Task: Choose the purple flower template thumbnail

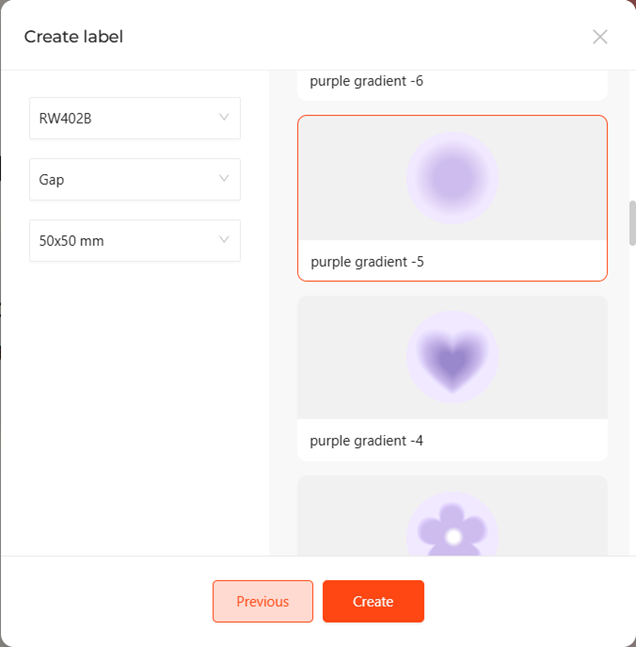Action: click(x=452, y=516)
